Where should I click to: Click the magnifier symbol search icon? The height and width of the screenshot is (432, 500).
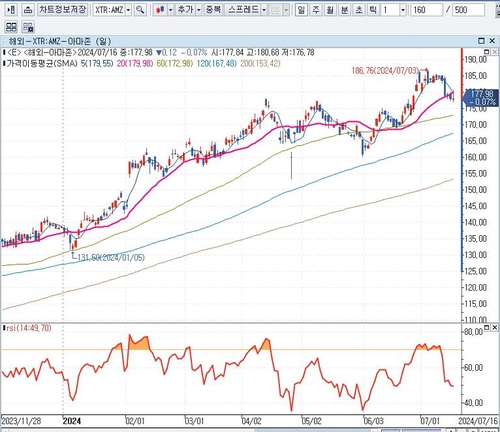[140, 10]
